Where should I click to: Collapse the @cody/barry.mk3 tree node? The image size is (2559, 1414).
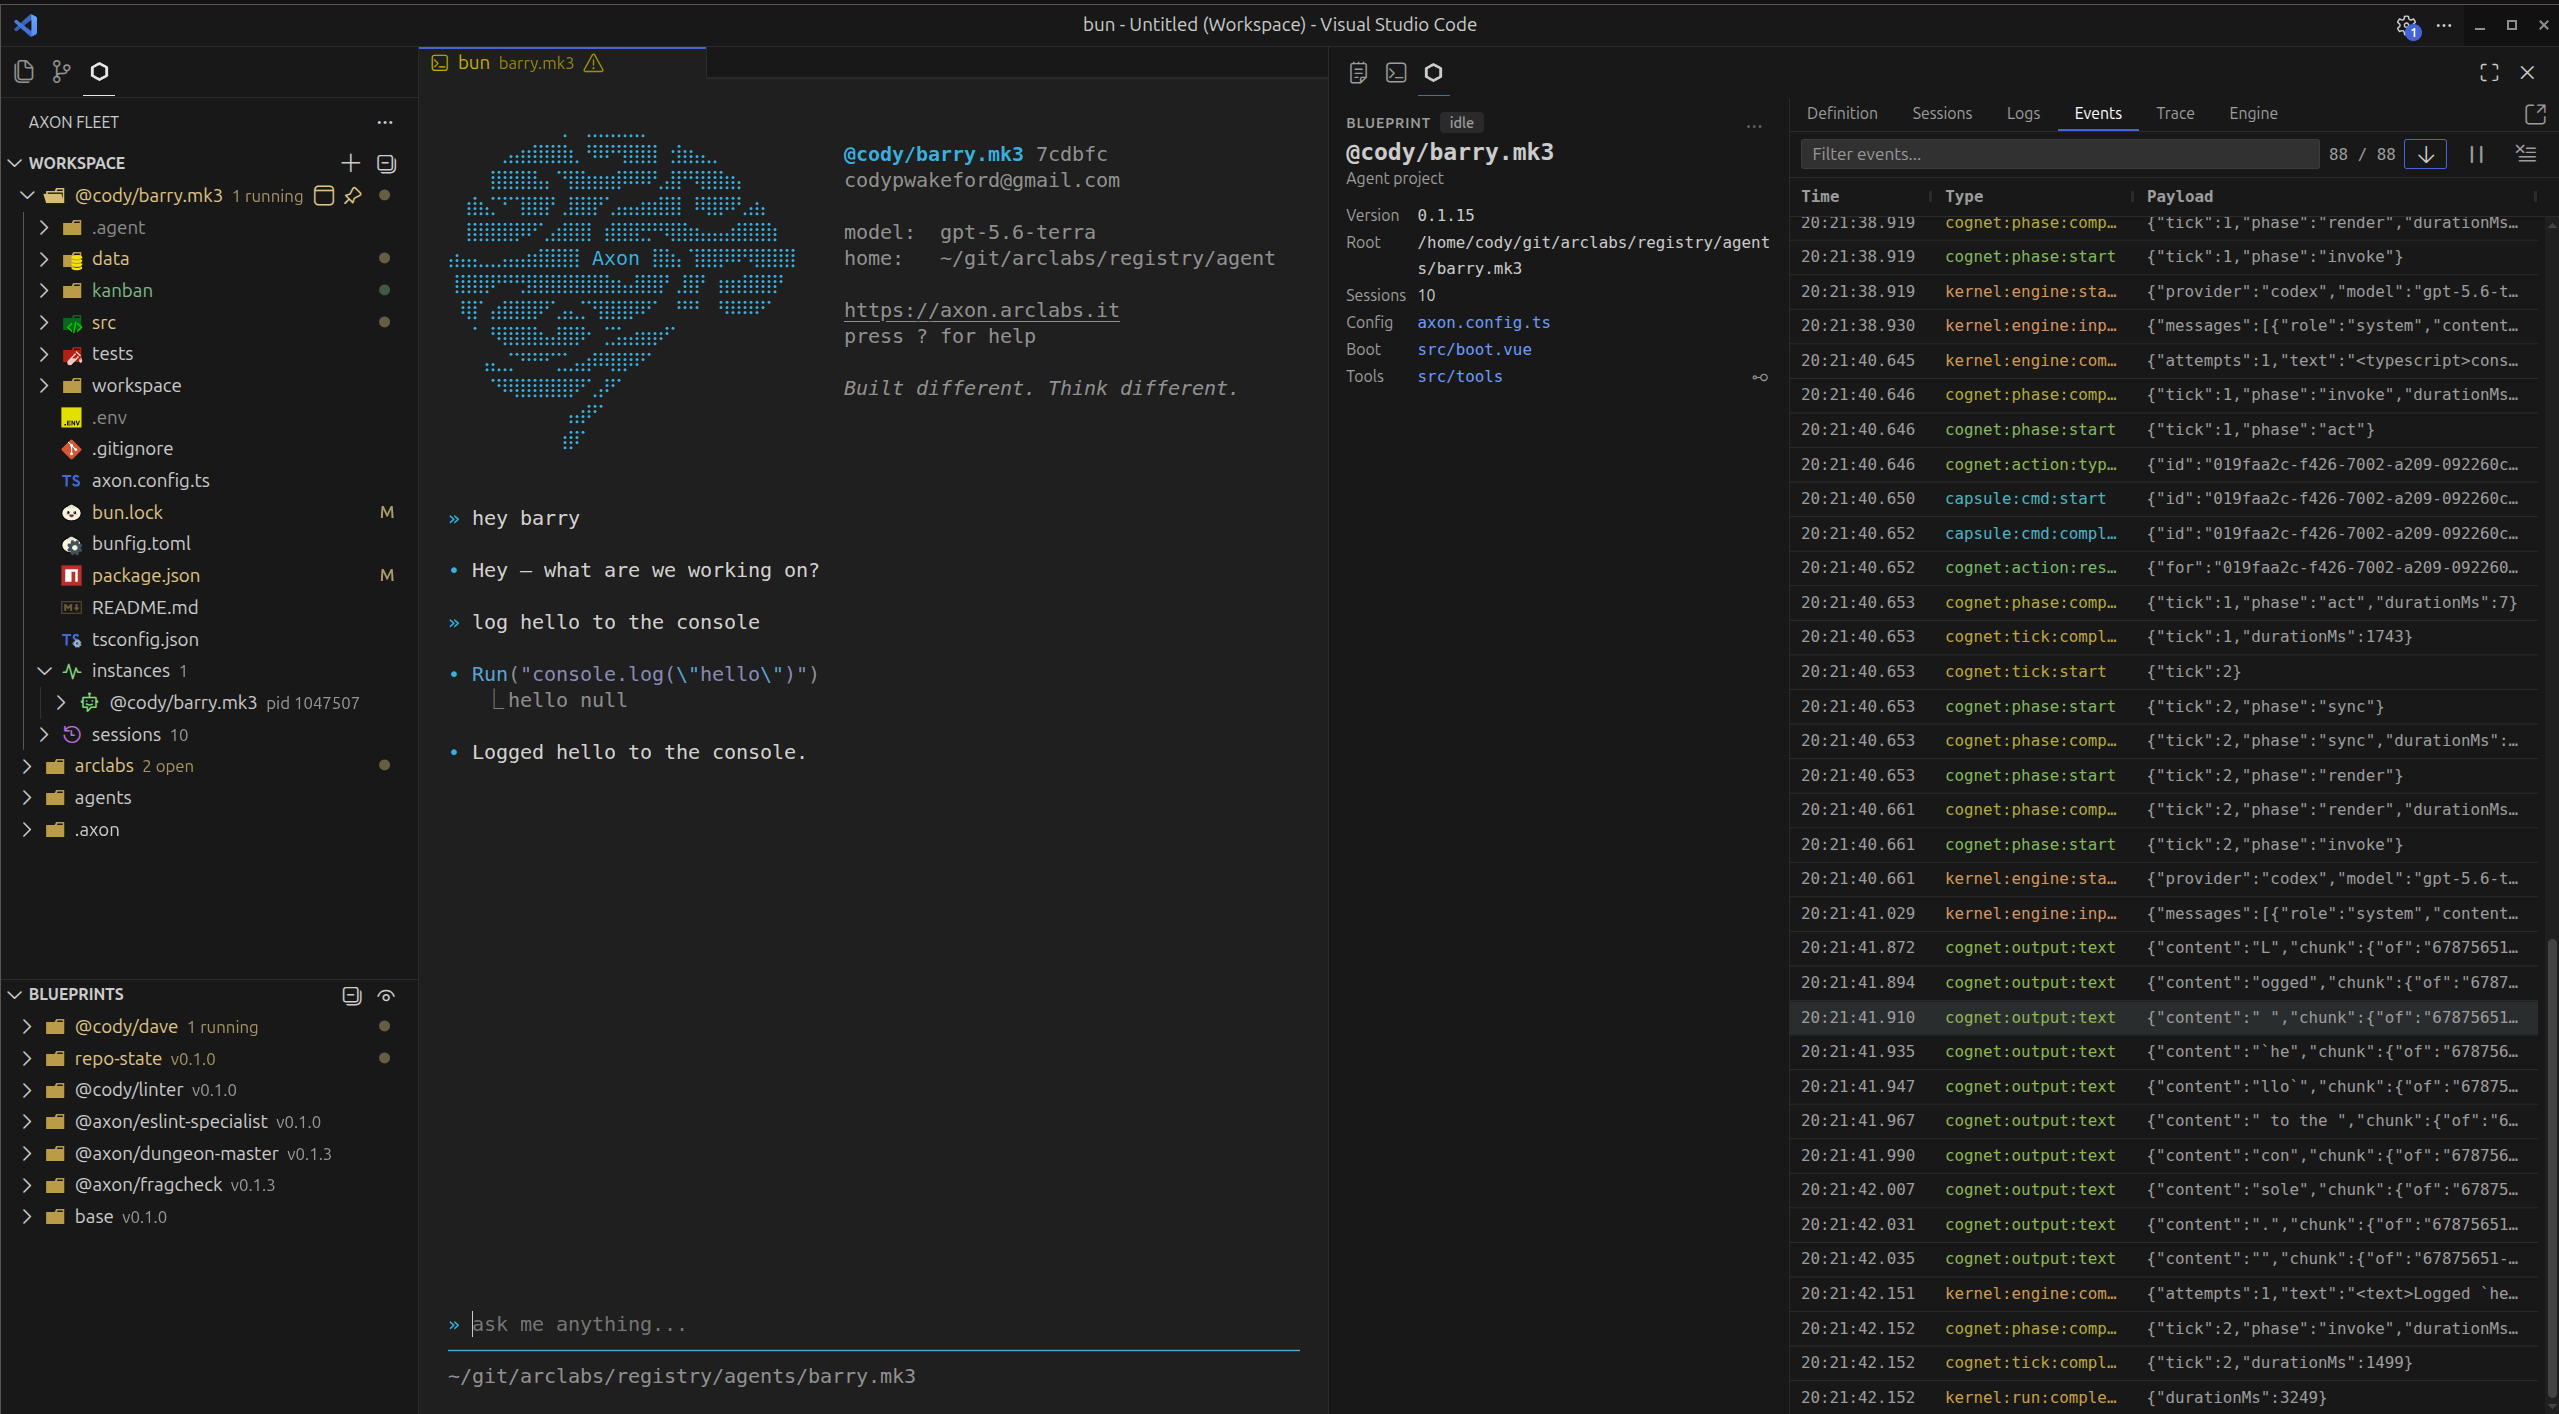point(27,195)
